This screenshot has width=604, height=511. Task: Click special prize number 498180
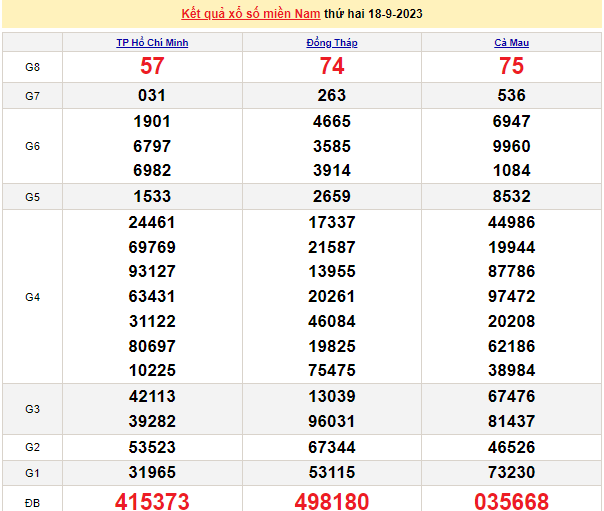click(331, 501)
